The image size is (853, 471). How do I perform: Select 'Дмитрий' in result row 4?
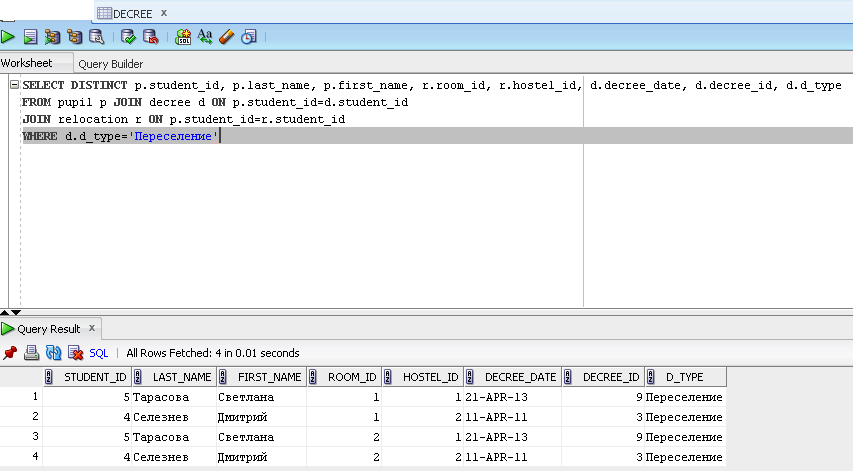243,457
